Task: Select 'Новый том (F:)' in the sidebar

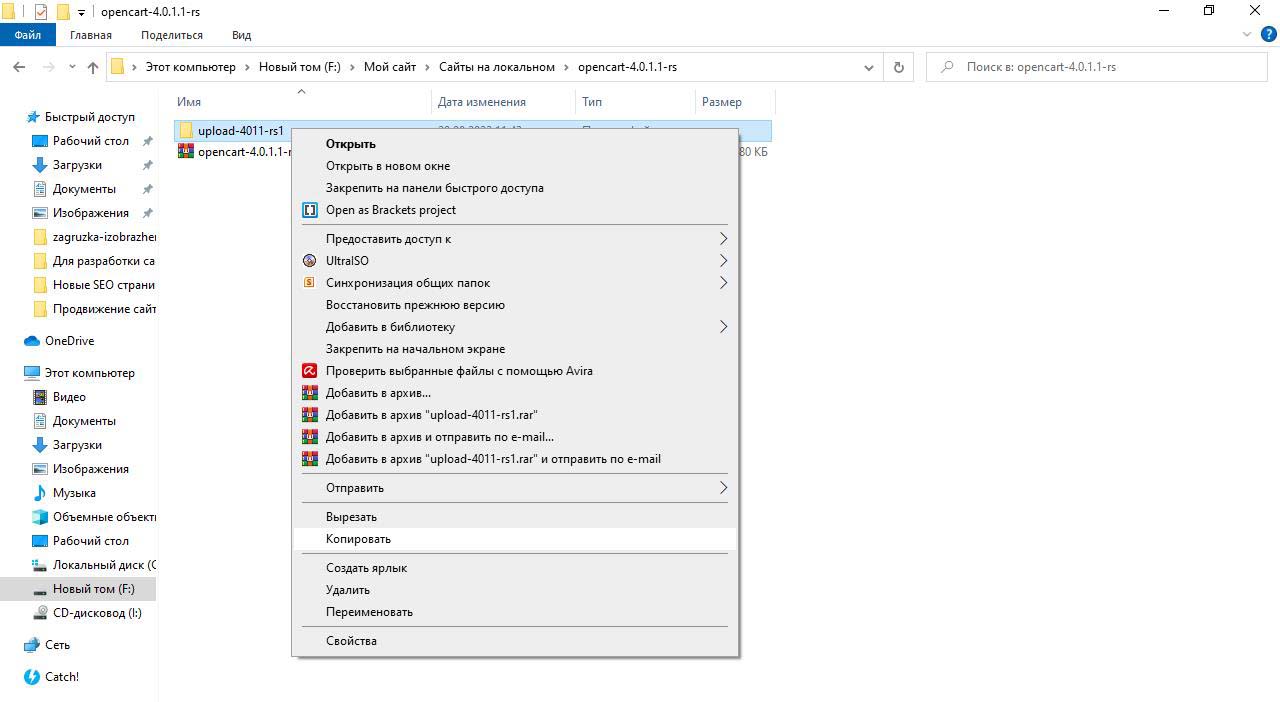Action: pos(93,589)
